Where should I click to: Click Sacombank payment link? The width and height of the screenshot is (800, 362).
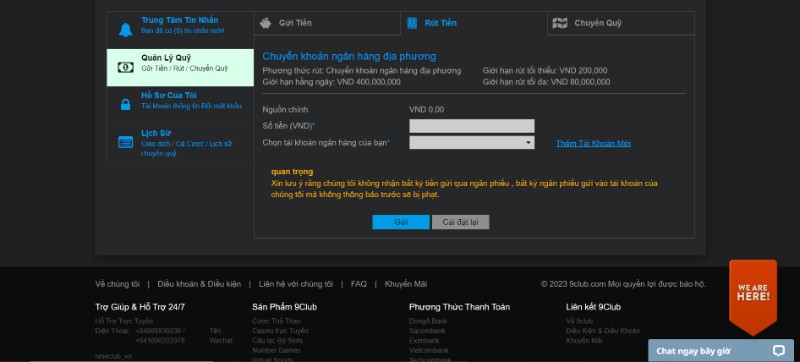pyautogui.click(x=427, y=331)
